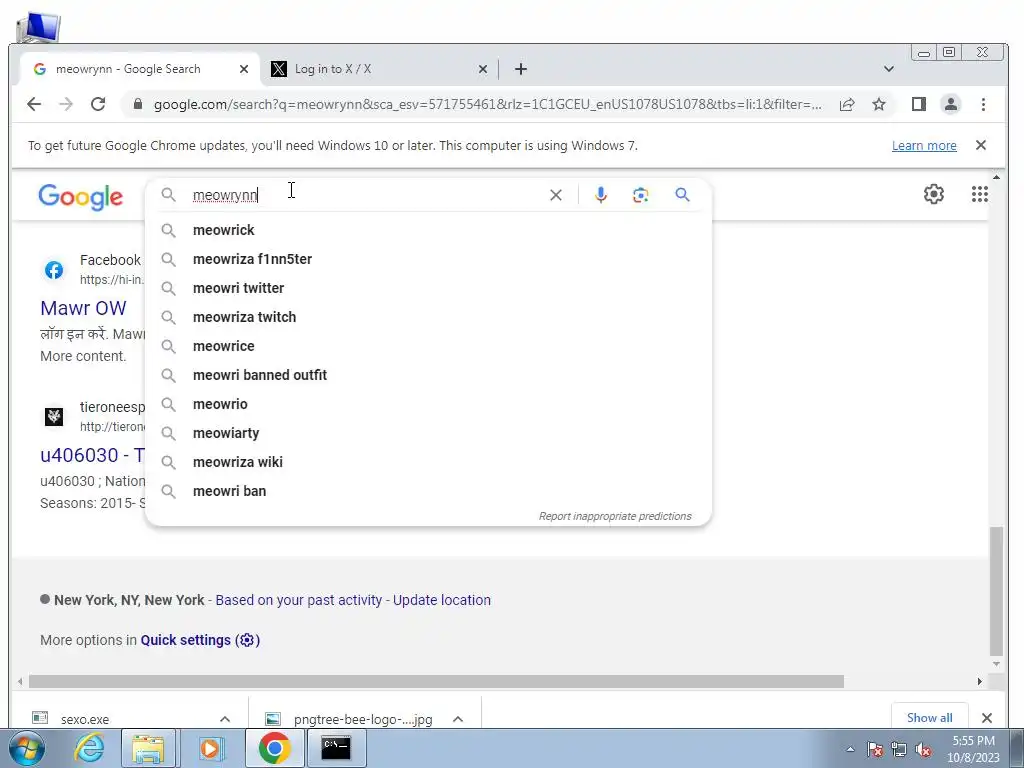Click 'Update location' link
Screen dimensions: 1024x768
pos(441,600)
